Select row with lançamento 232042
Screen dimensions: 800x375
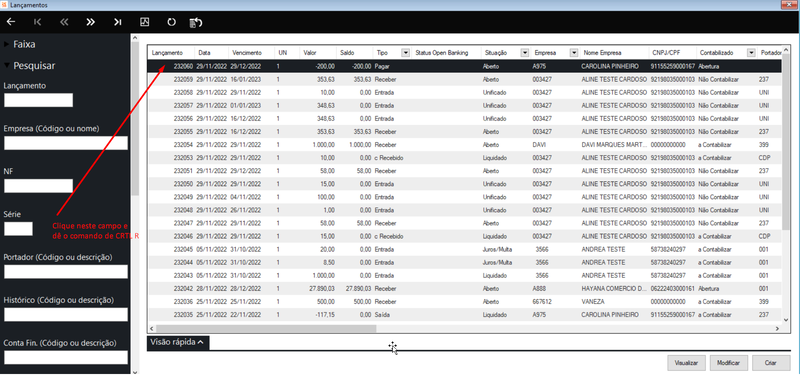[464, 288]
